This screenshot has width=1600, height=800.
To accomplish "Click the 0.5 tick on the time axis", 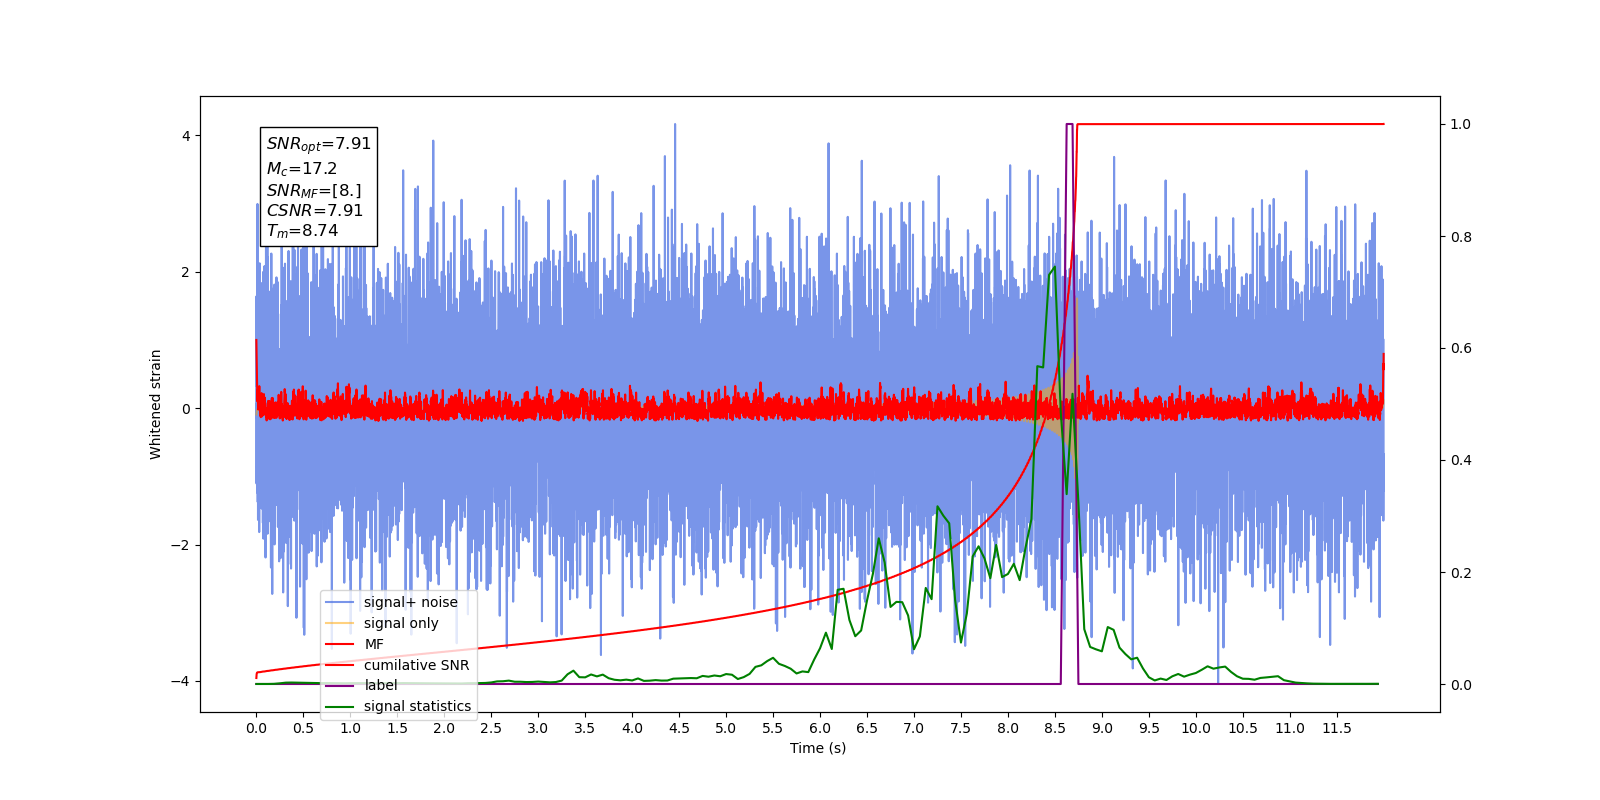I will coord(303,728).
